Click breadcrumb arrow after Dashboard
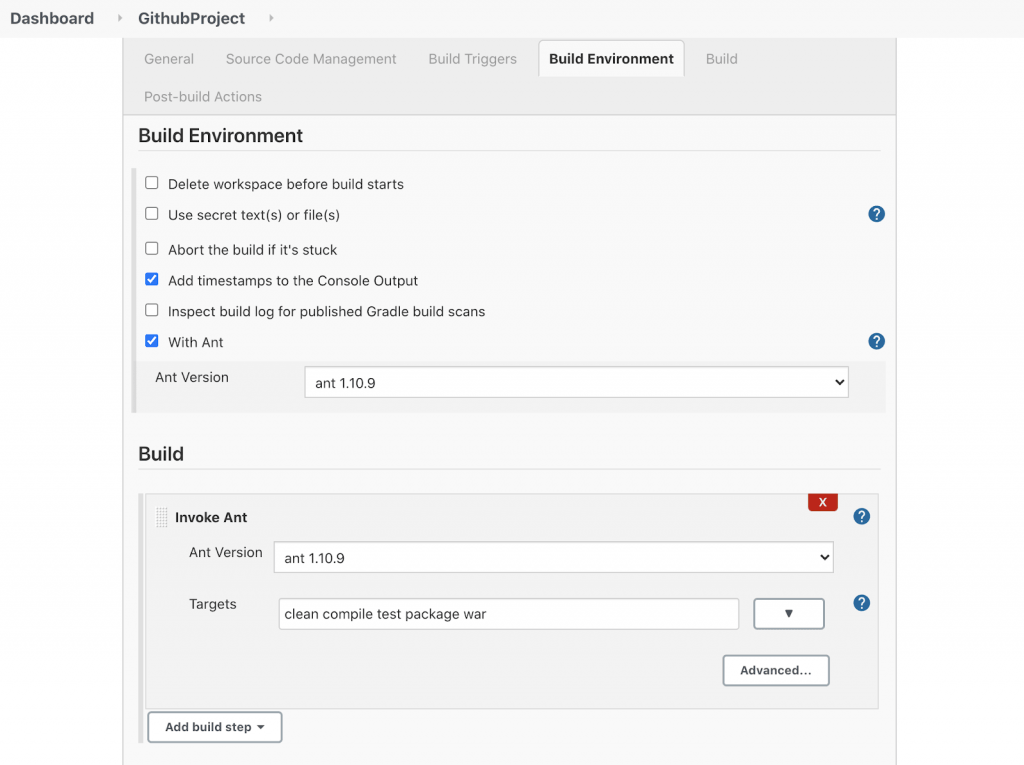 point(121,19)
